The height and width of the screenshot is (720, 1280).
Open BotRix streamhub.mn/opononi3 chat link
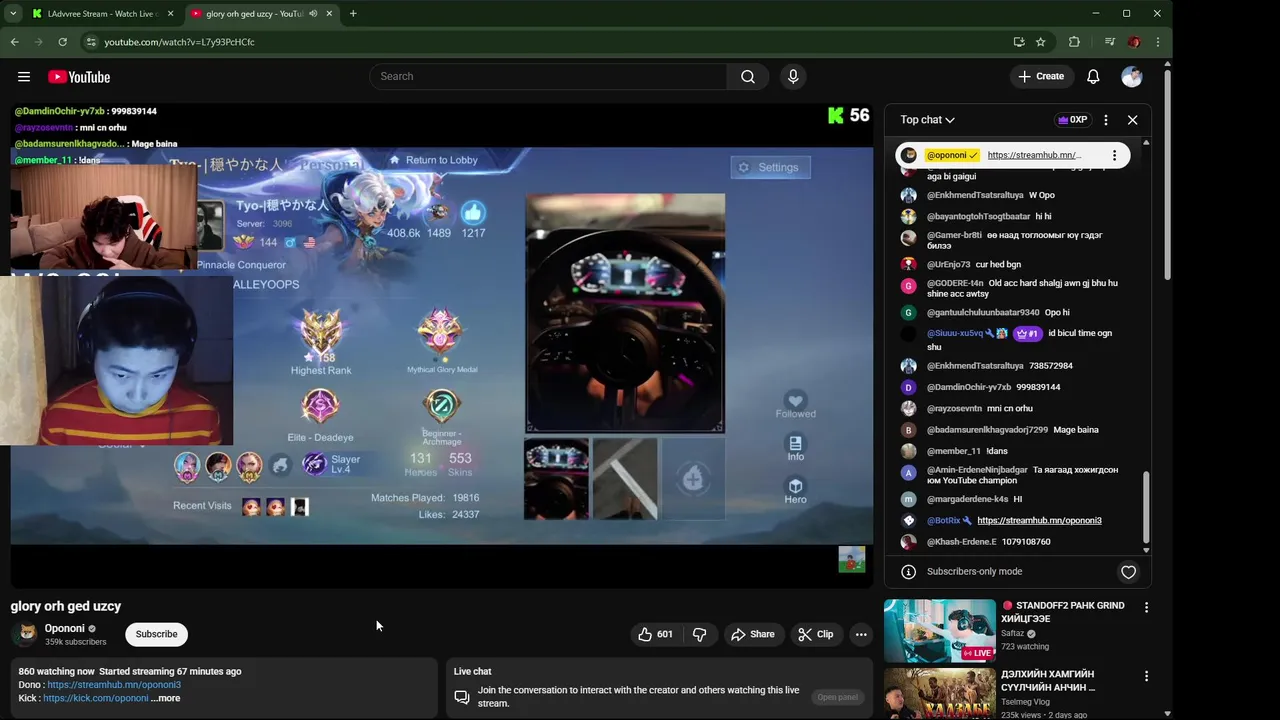pos(1039,520)
